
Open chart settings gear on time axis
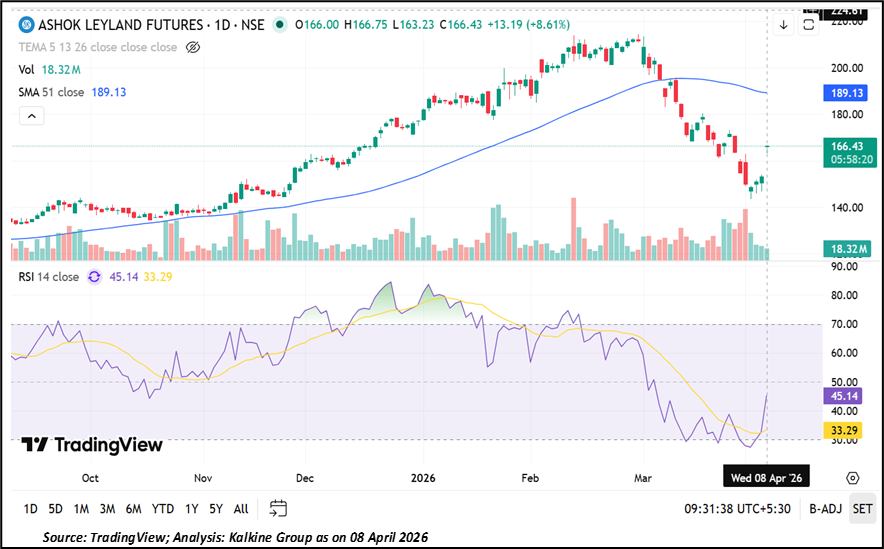click(x=852, y=478)
